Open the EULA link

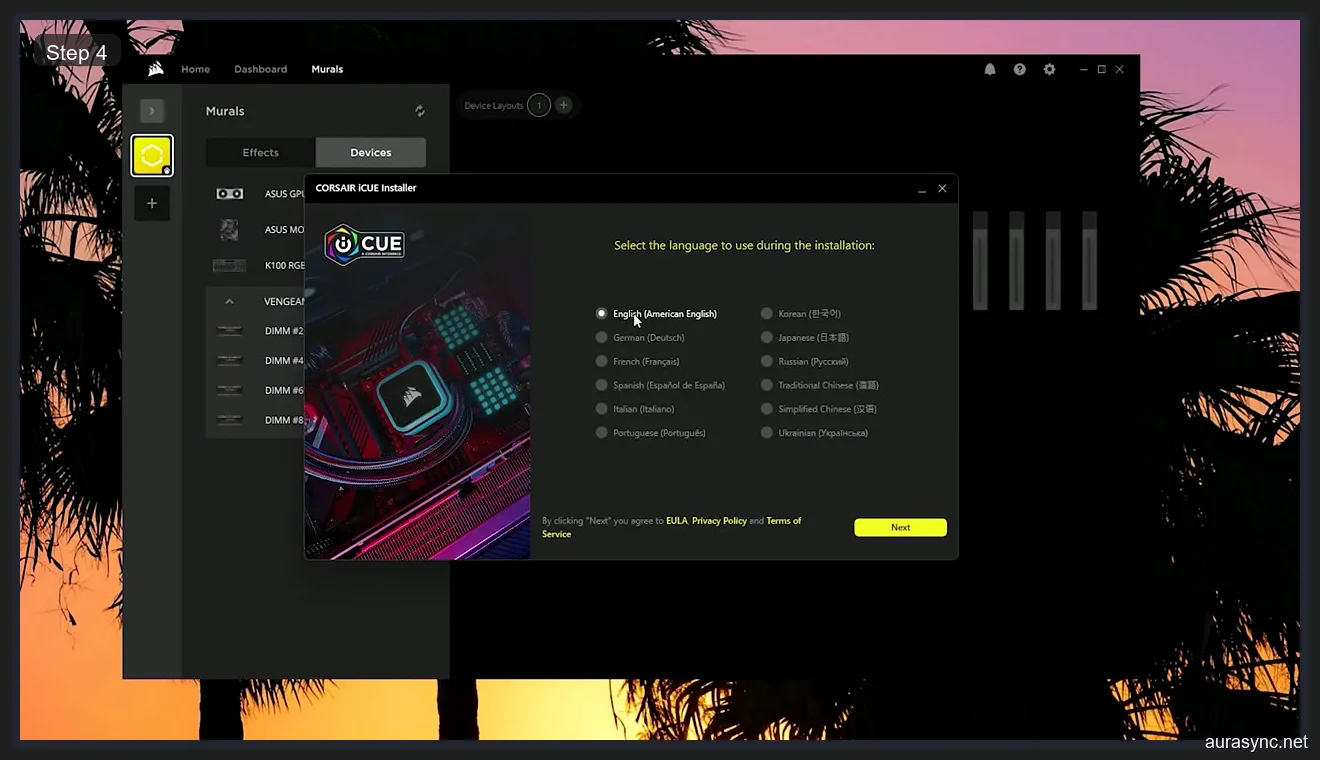click(676, 520)
